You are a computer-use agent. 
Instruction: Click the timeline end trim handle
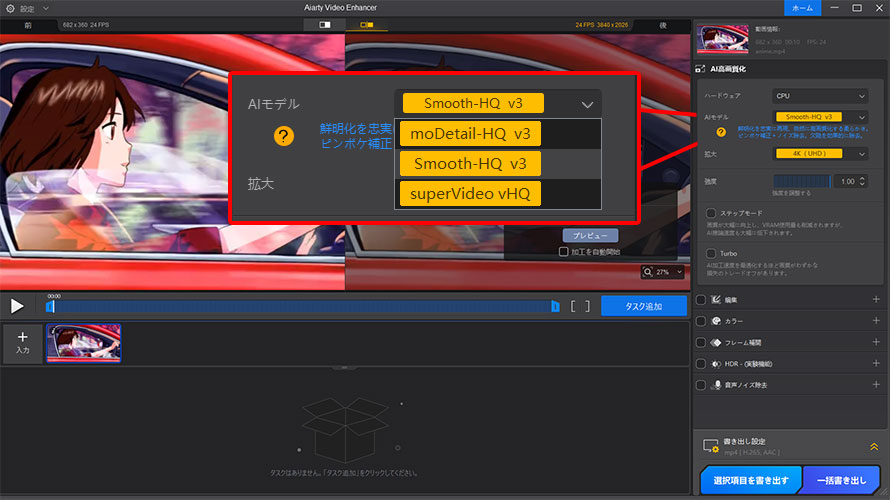[x=555, y=306]
